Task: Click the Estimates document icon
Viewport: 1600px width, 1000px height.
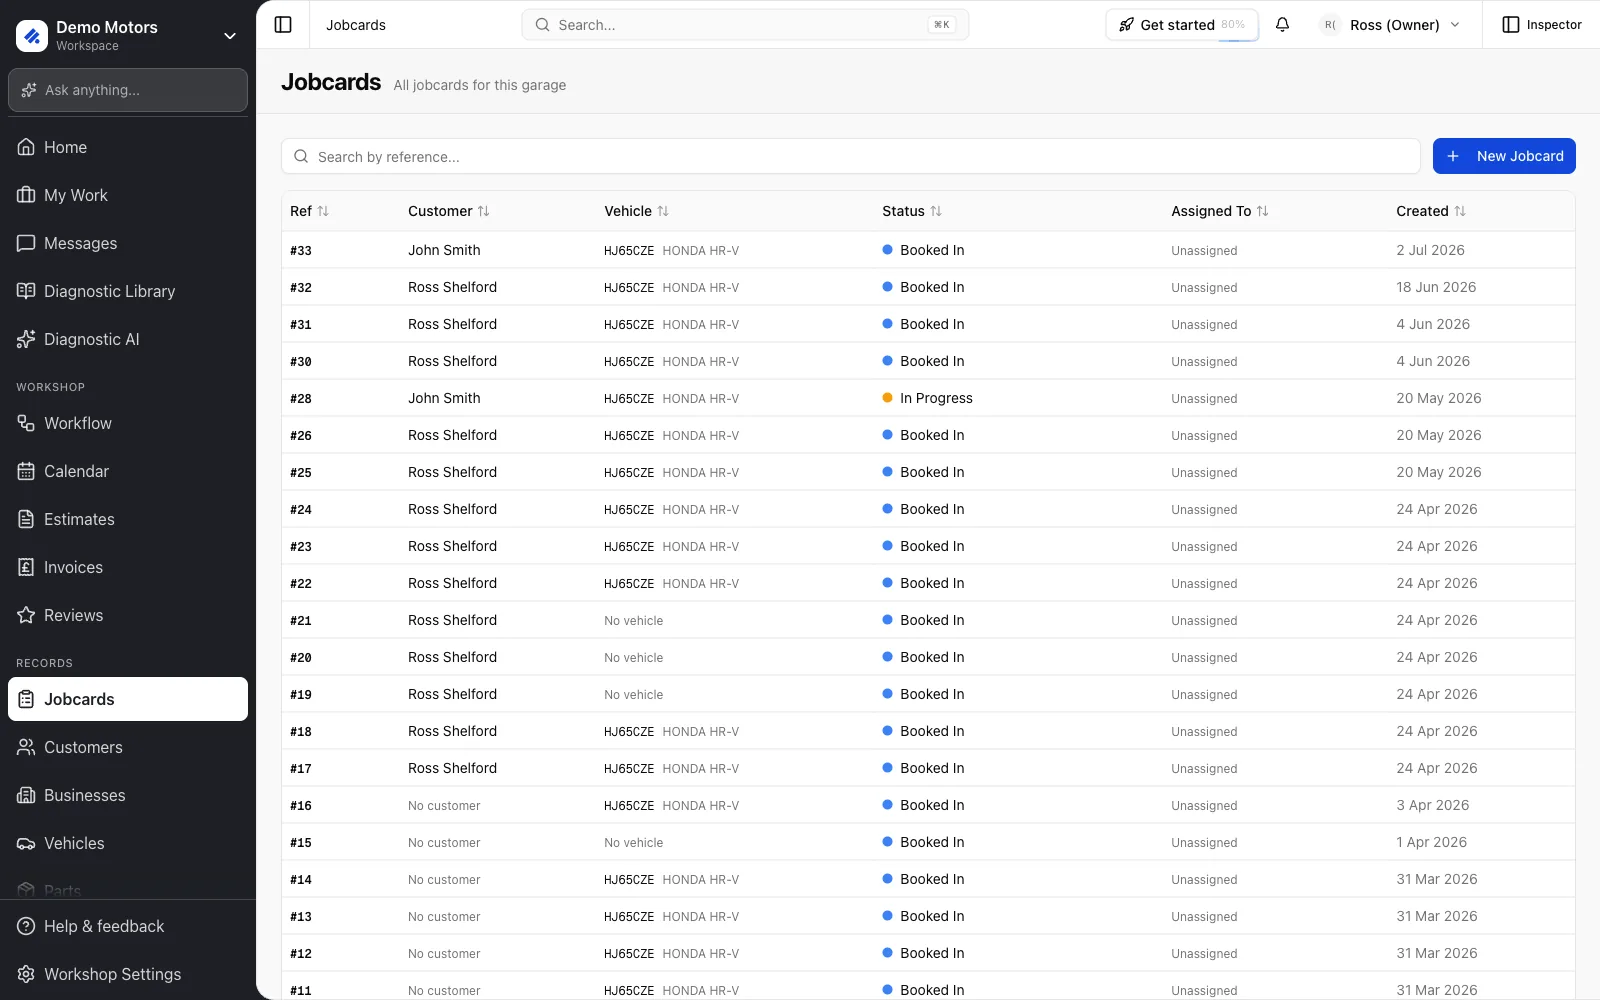Action: click(26, 519)
